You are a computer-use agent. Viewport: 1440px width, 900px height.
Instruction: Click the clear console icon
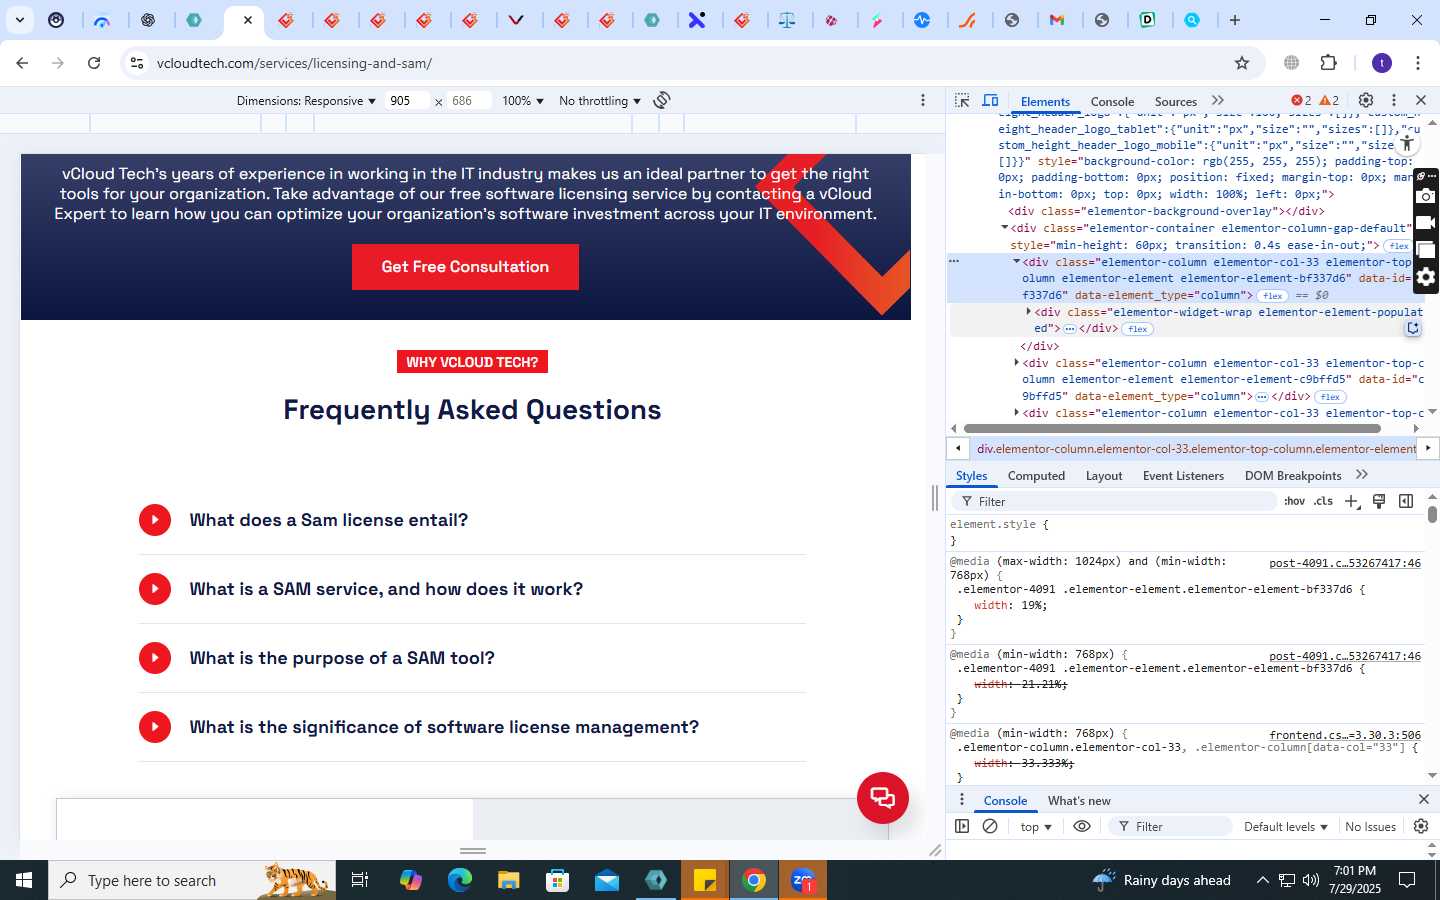click(x=990, y=826)
